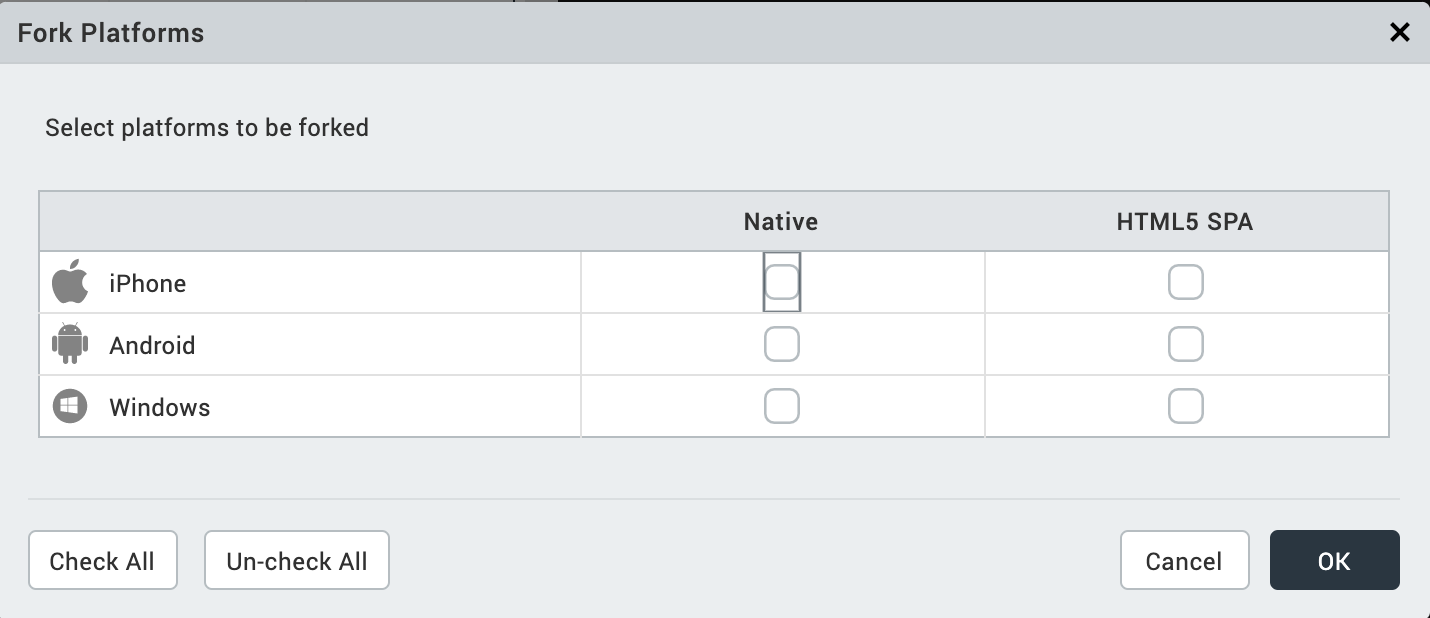The height and width of the screenshot is (618, 1430).
Task: Toggle HTML5 SPA for Android
Action: [1186, 345]
